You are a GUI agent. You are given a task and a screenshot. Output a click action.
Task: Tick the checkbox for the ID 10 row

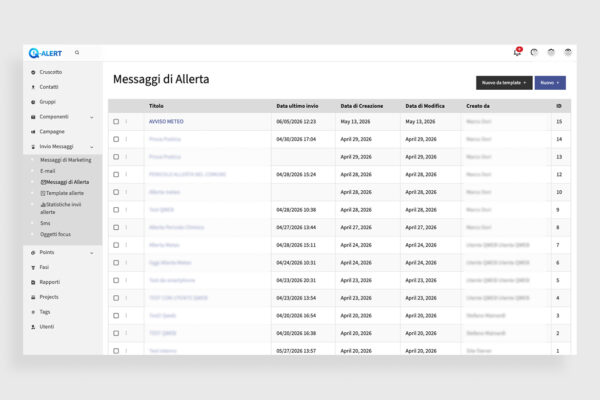pos(116,192)
